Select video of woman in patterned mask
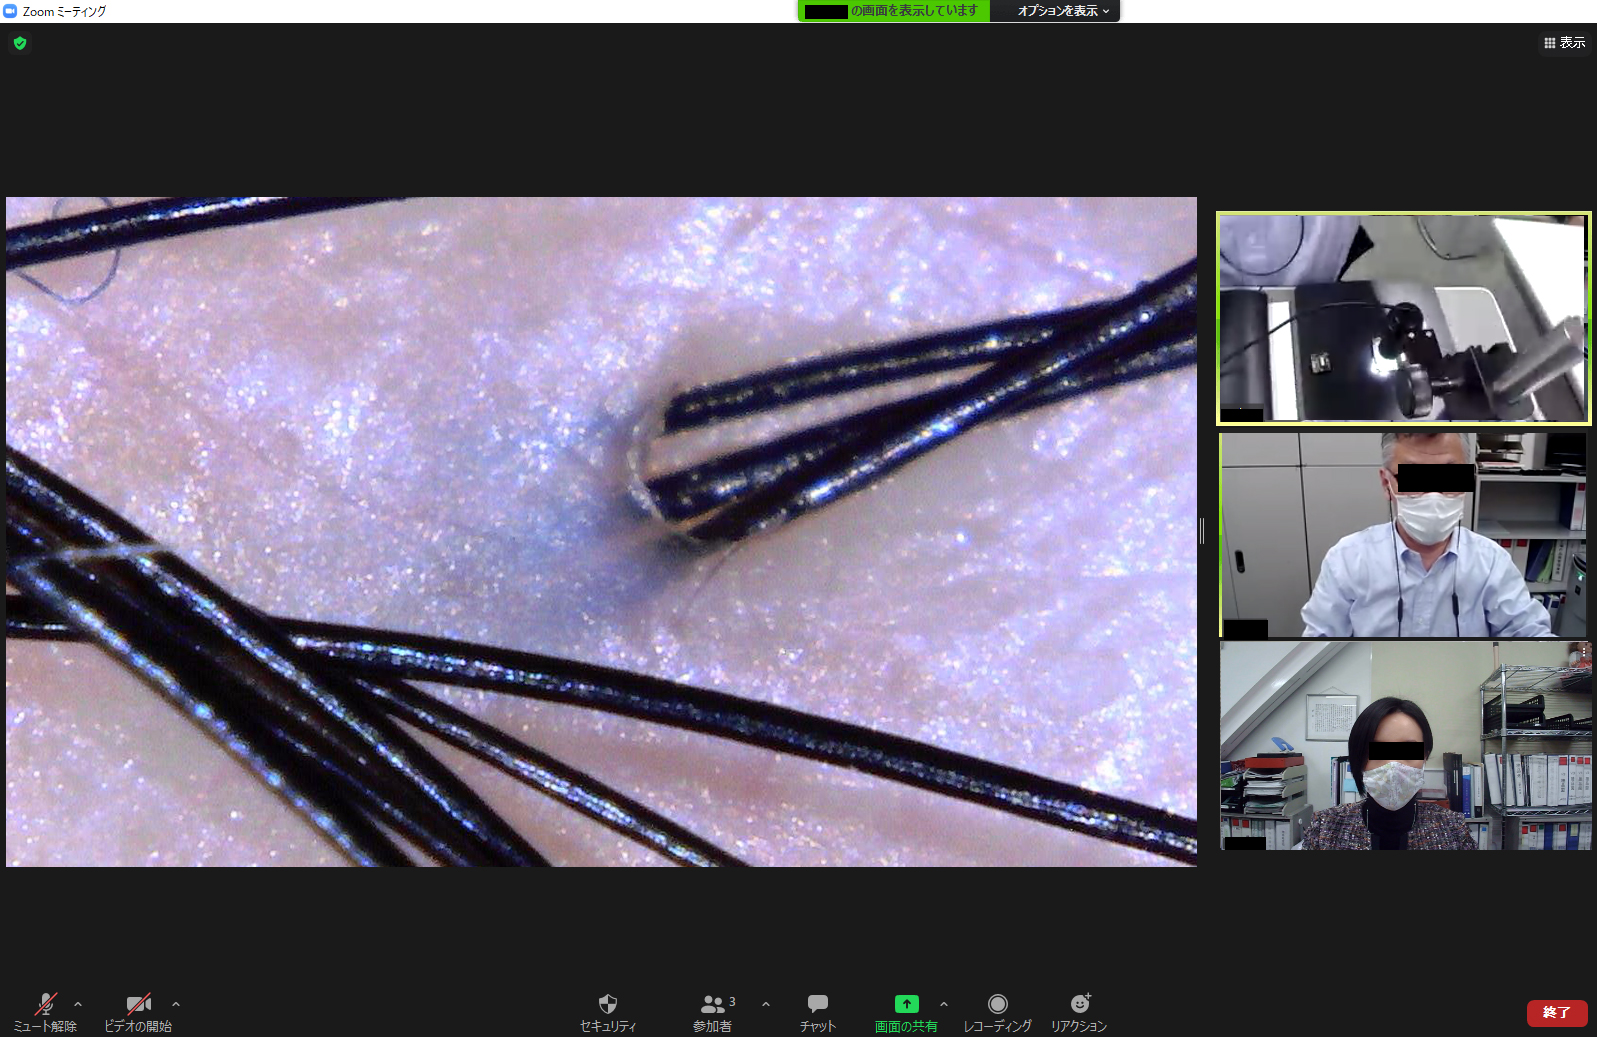 [x=1404, y=746]
